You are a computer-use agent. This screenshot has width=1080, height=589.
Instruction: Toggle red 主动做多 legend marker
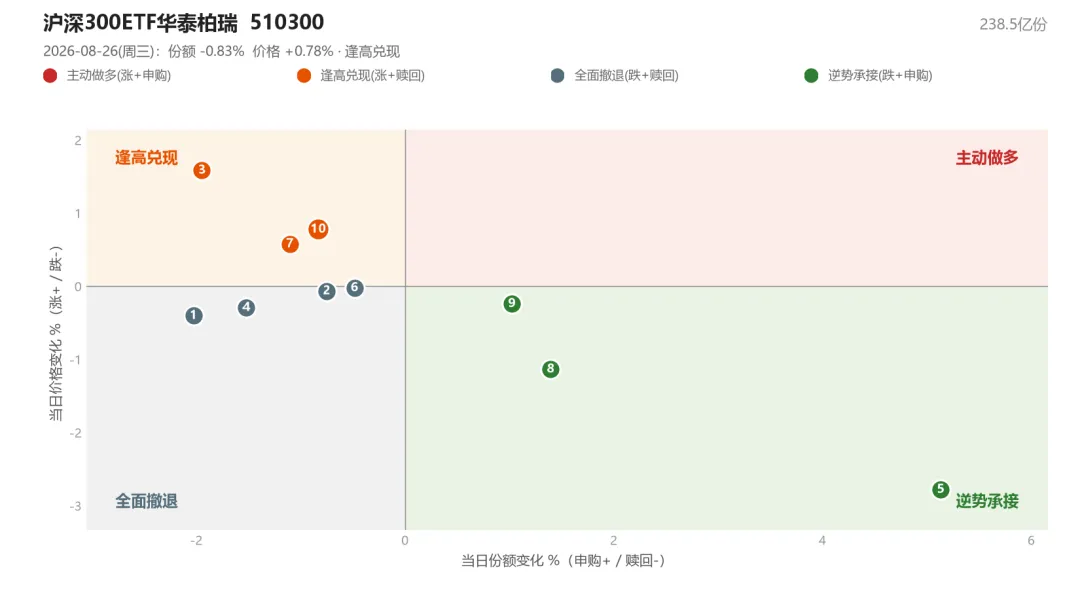50,76
